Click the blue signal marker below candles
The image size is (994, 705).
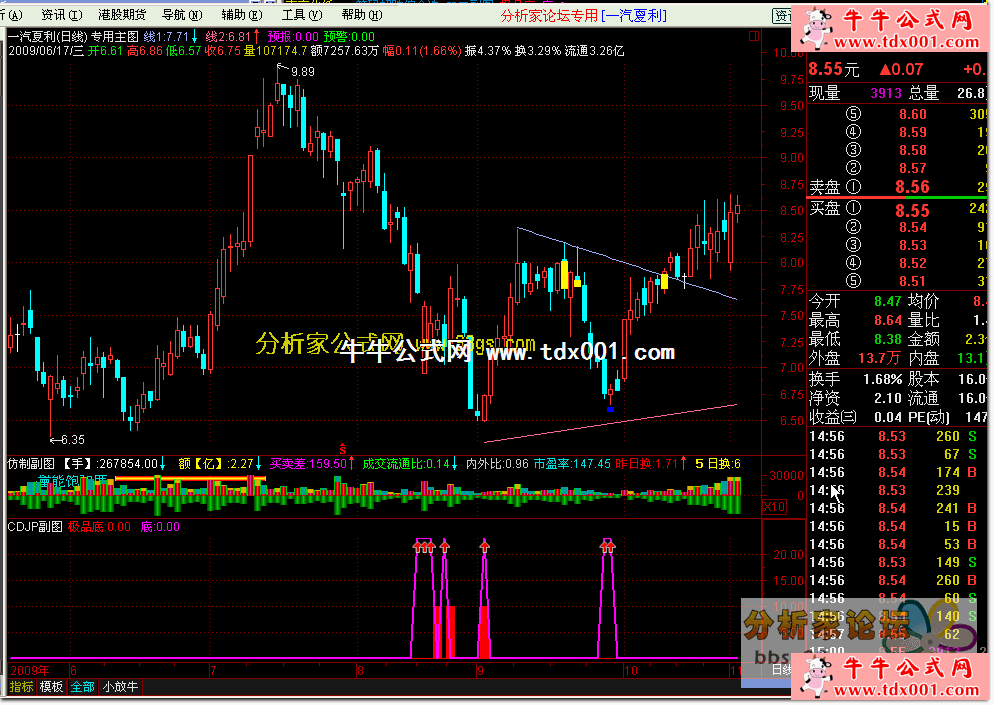click(610, 409)
